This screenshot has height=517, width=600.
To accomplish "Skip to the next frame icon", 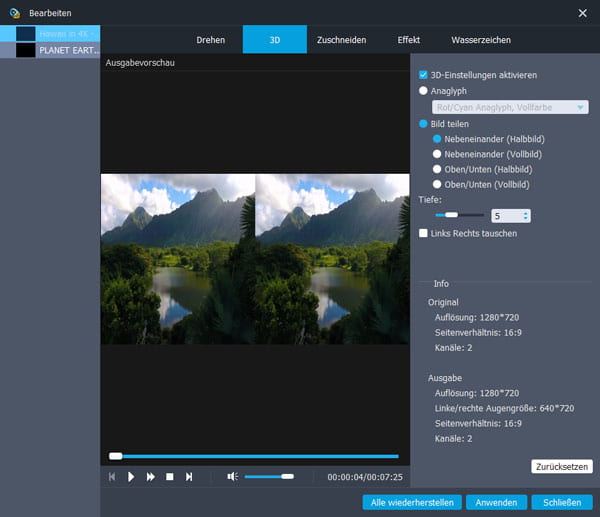I will [x=189, y=477].
